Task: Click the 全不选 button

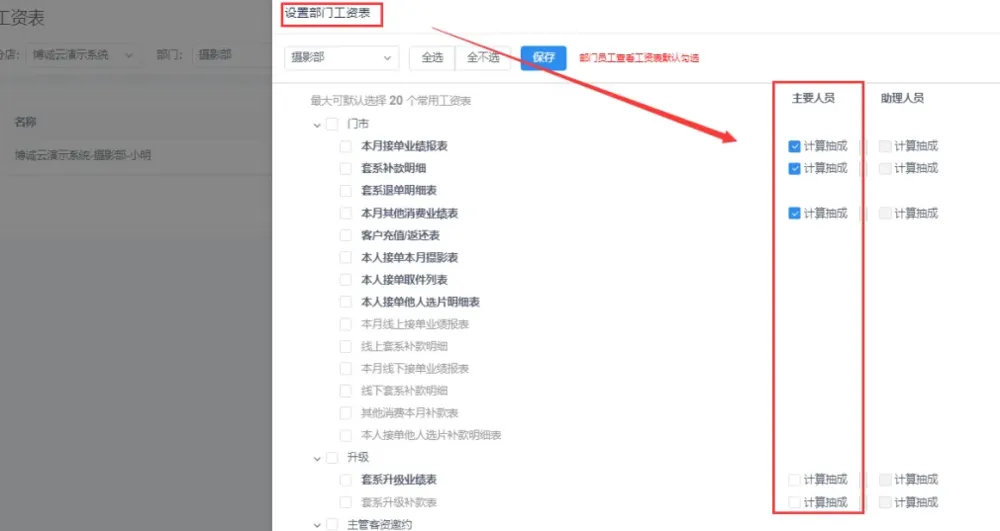Action: 484,58
